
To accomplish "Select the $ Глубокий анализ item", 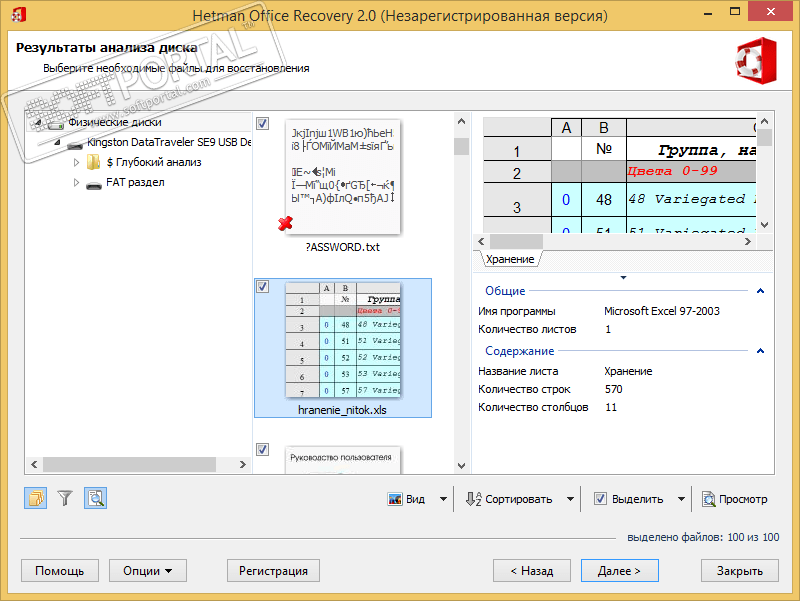I will point(154,162).
